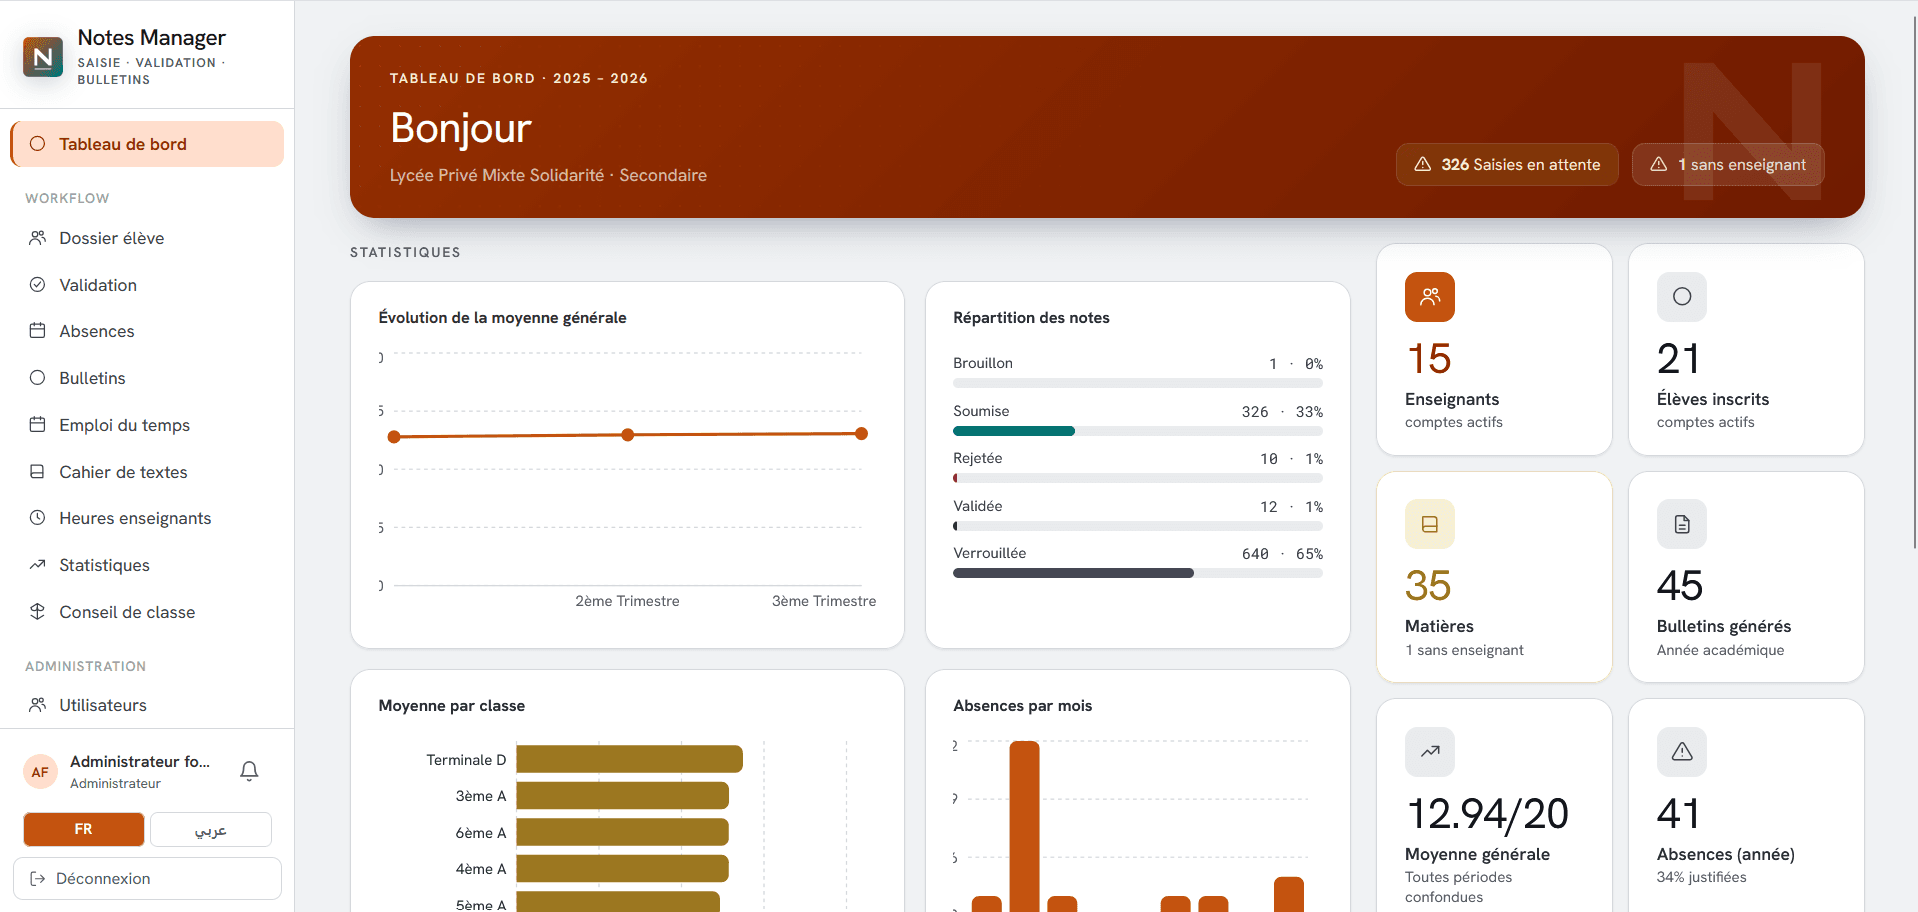Switch language to Arabic عربي
This screenshot has width=1918, height=912.
[x=211, y=829]
